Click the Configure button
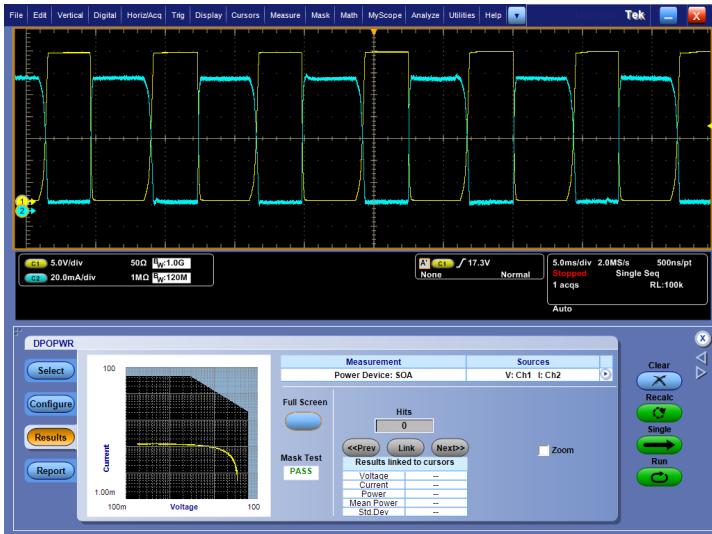Viewport: 712px width, 534px height. (x=51, y=404)
